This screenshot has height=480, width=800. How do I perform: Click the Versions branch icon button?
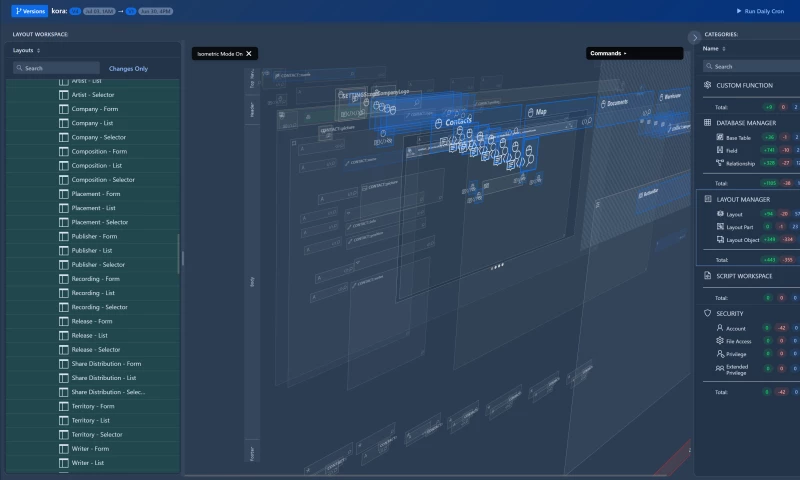coord(19,10)
